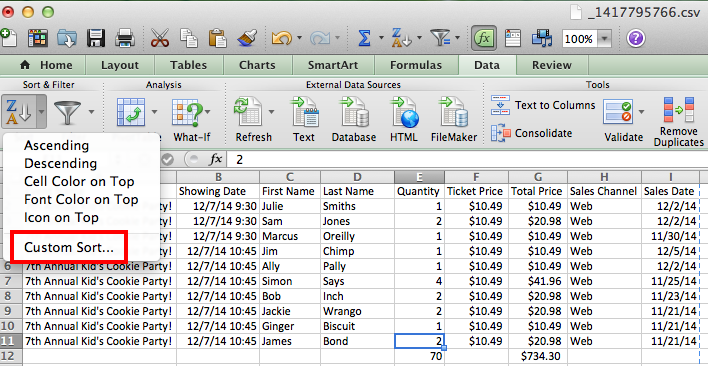Viewport: 708px width, 366px height.
Task: Expand the AutoSum dropdown arrow
Action: (382, 38)
